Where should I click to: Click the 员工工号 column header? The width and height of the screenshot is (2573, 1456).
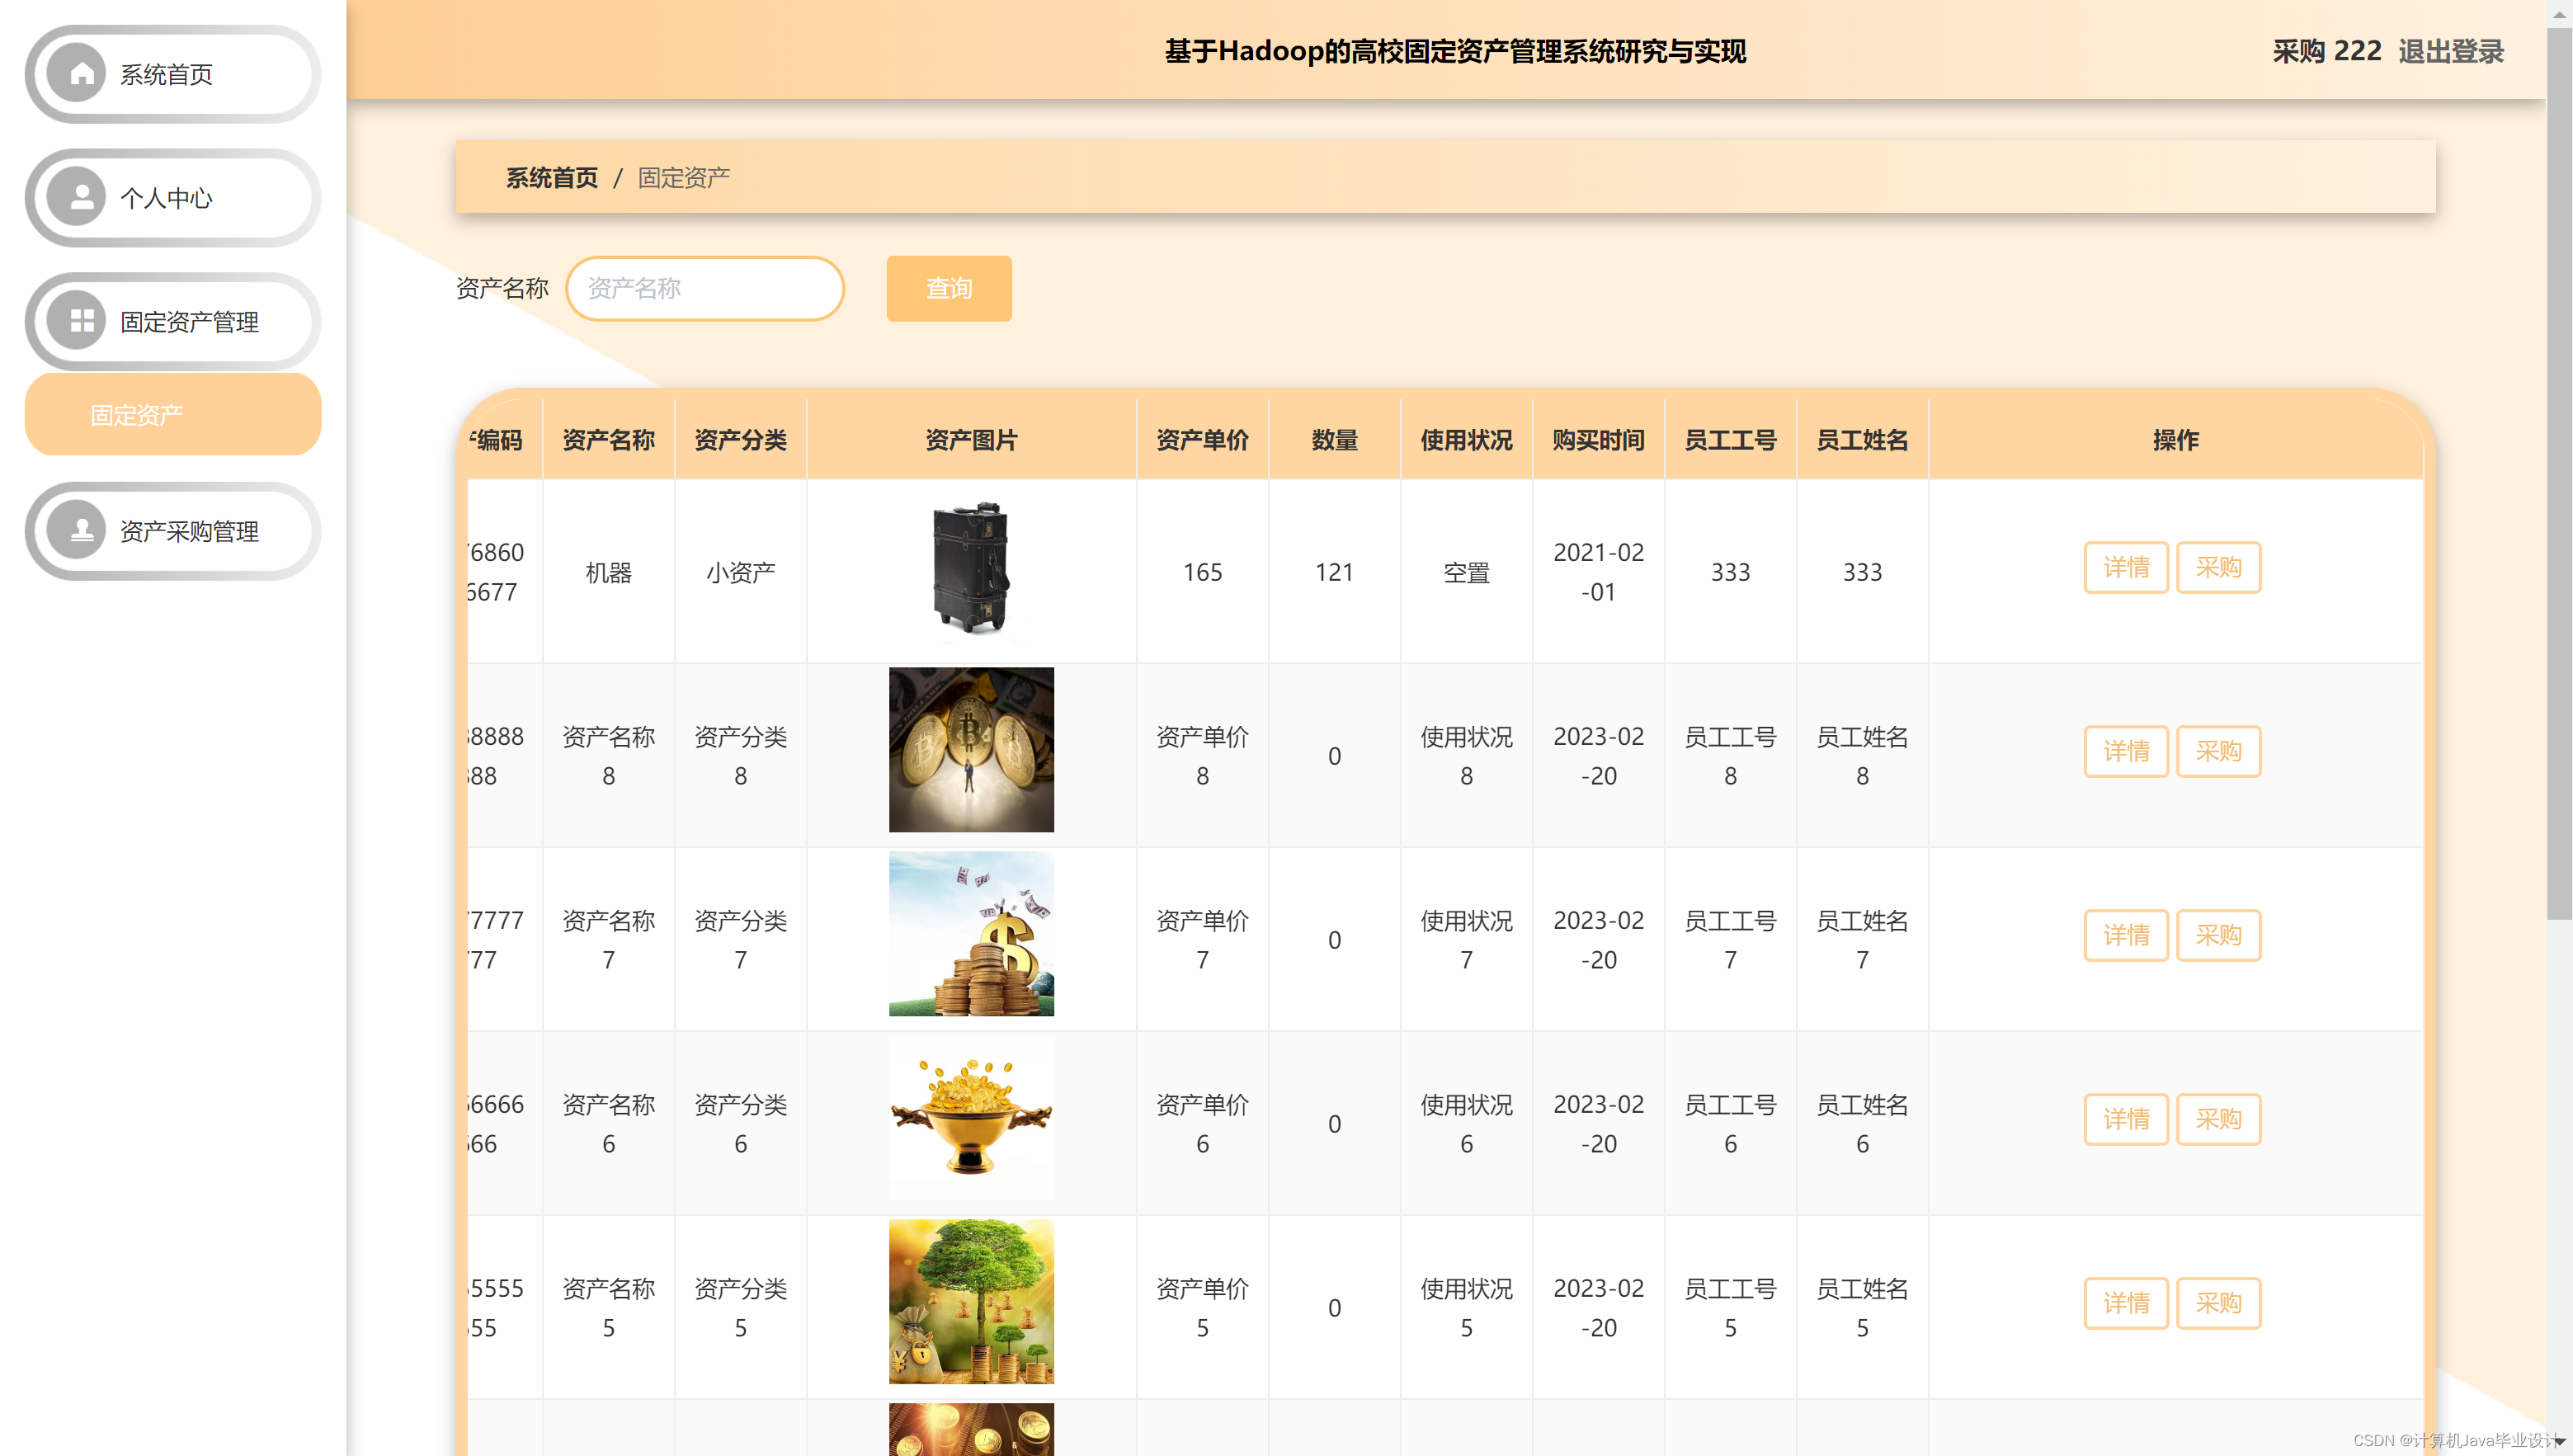coord(1730,439)
